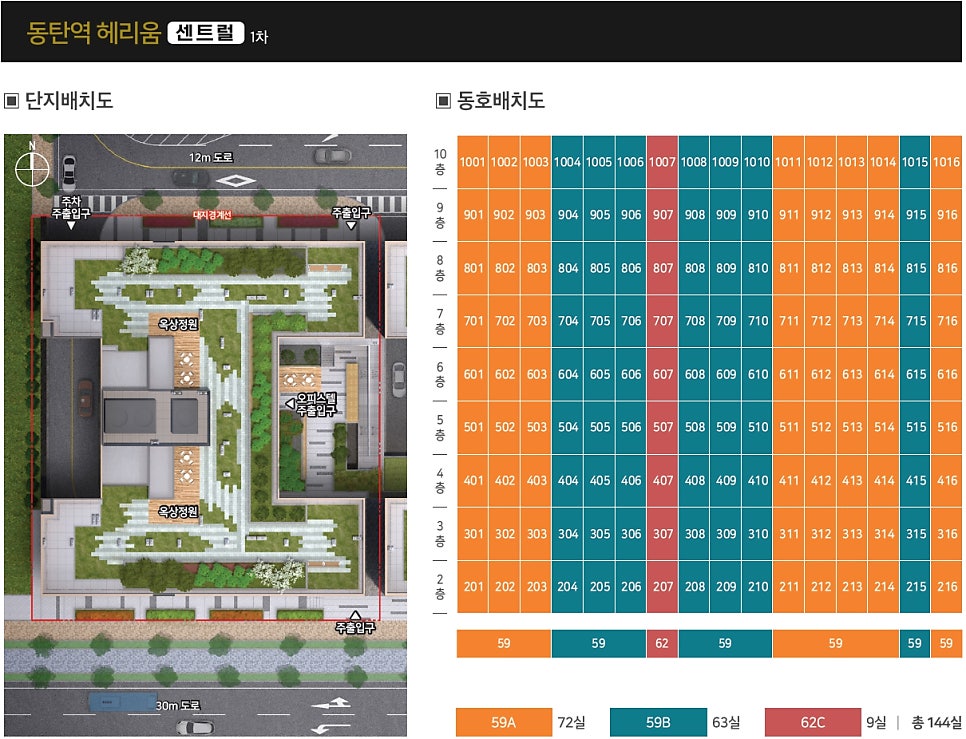Click the square bullet beside 단지배치도

[x=12, y=101]
